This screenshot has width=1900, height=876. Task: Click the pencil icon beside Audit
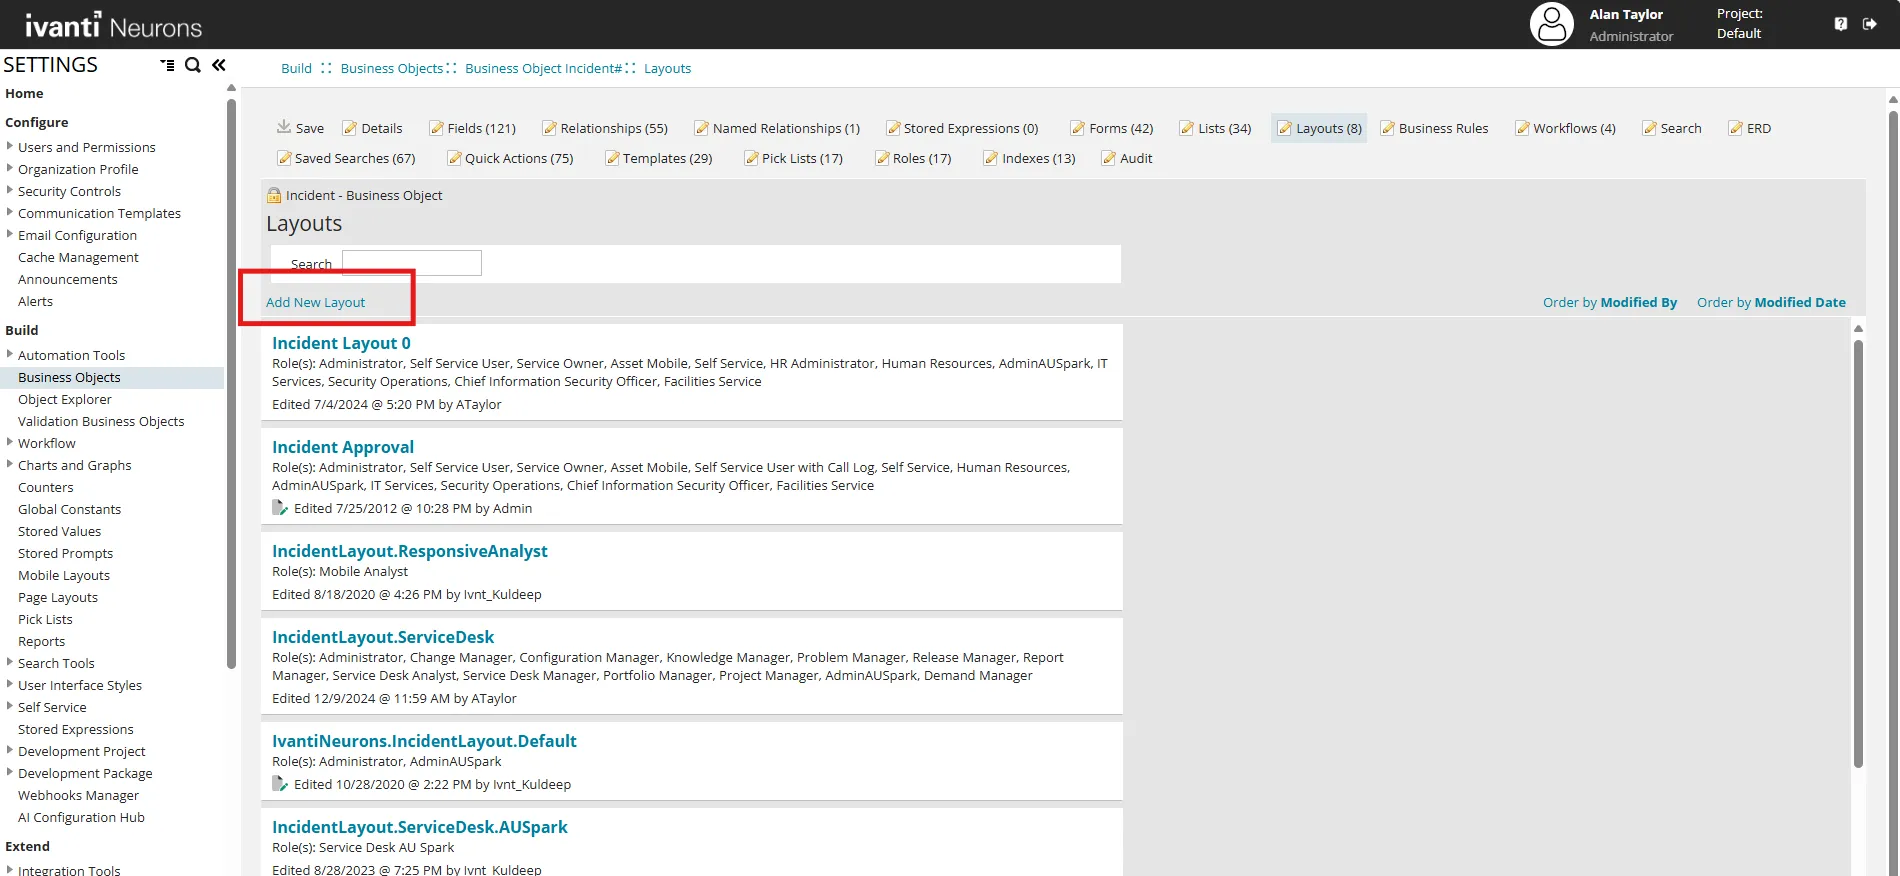(x=1109, y=158)
